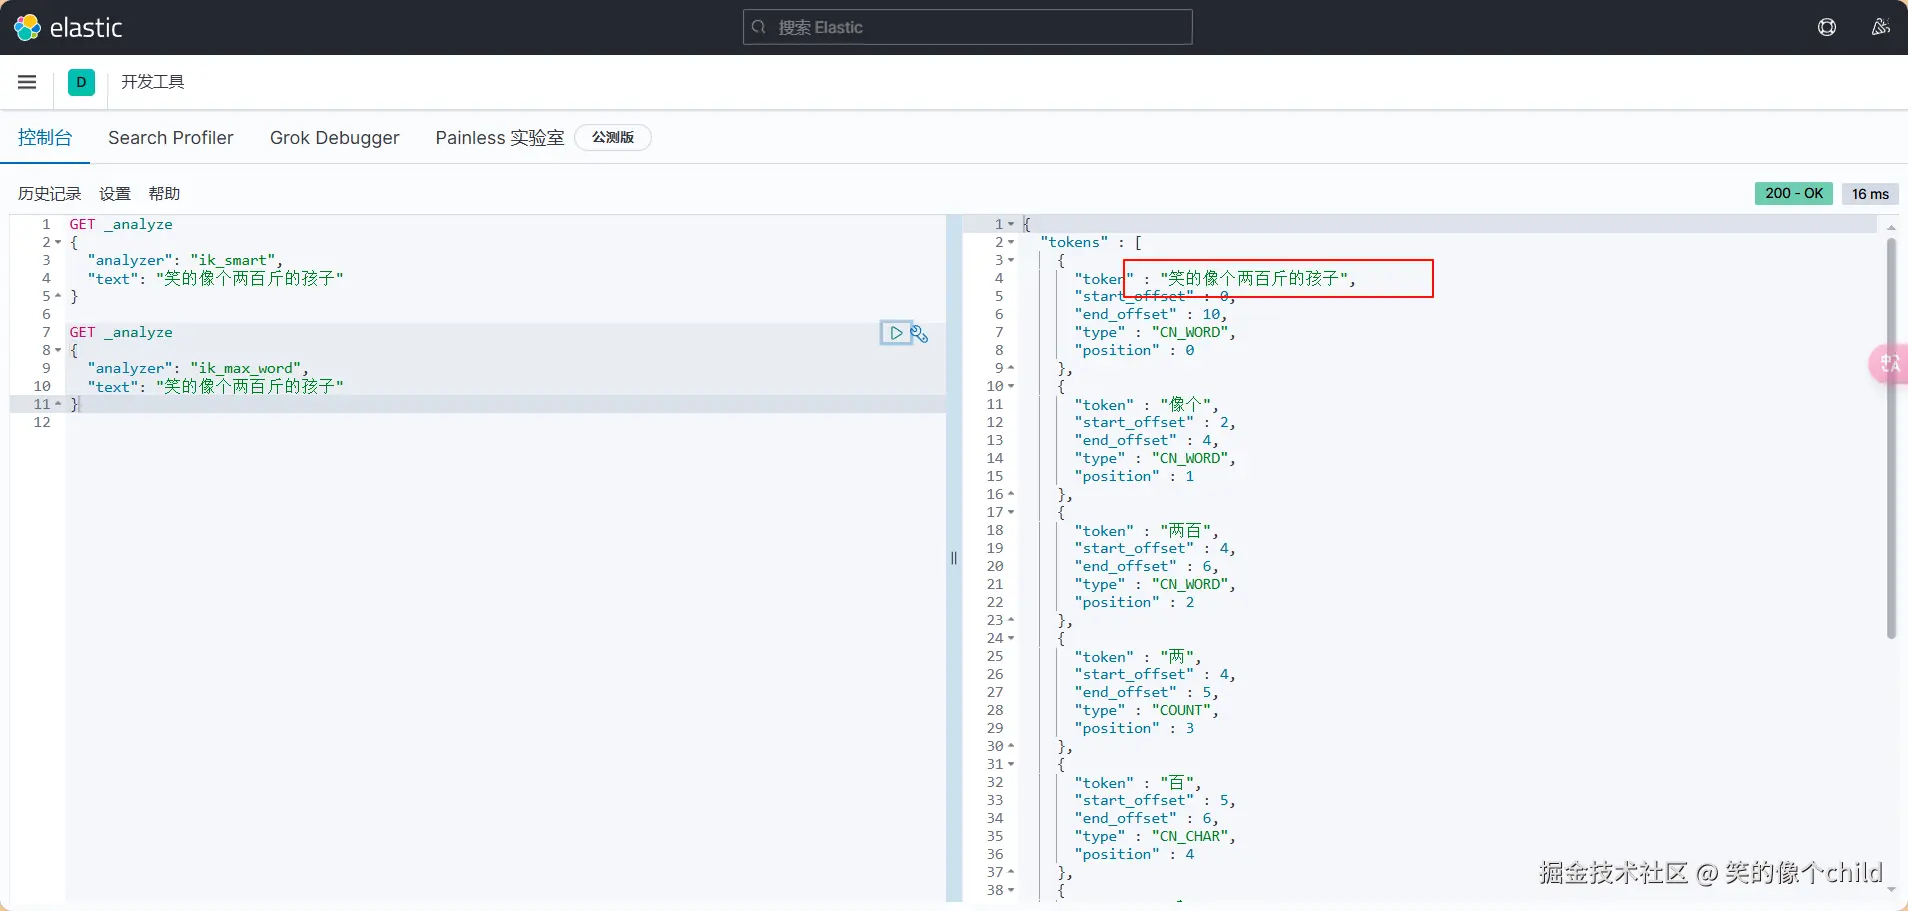Collapse first token object at output line 3

[1011, 261]
